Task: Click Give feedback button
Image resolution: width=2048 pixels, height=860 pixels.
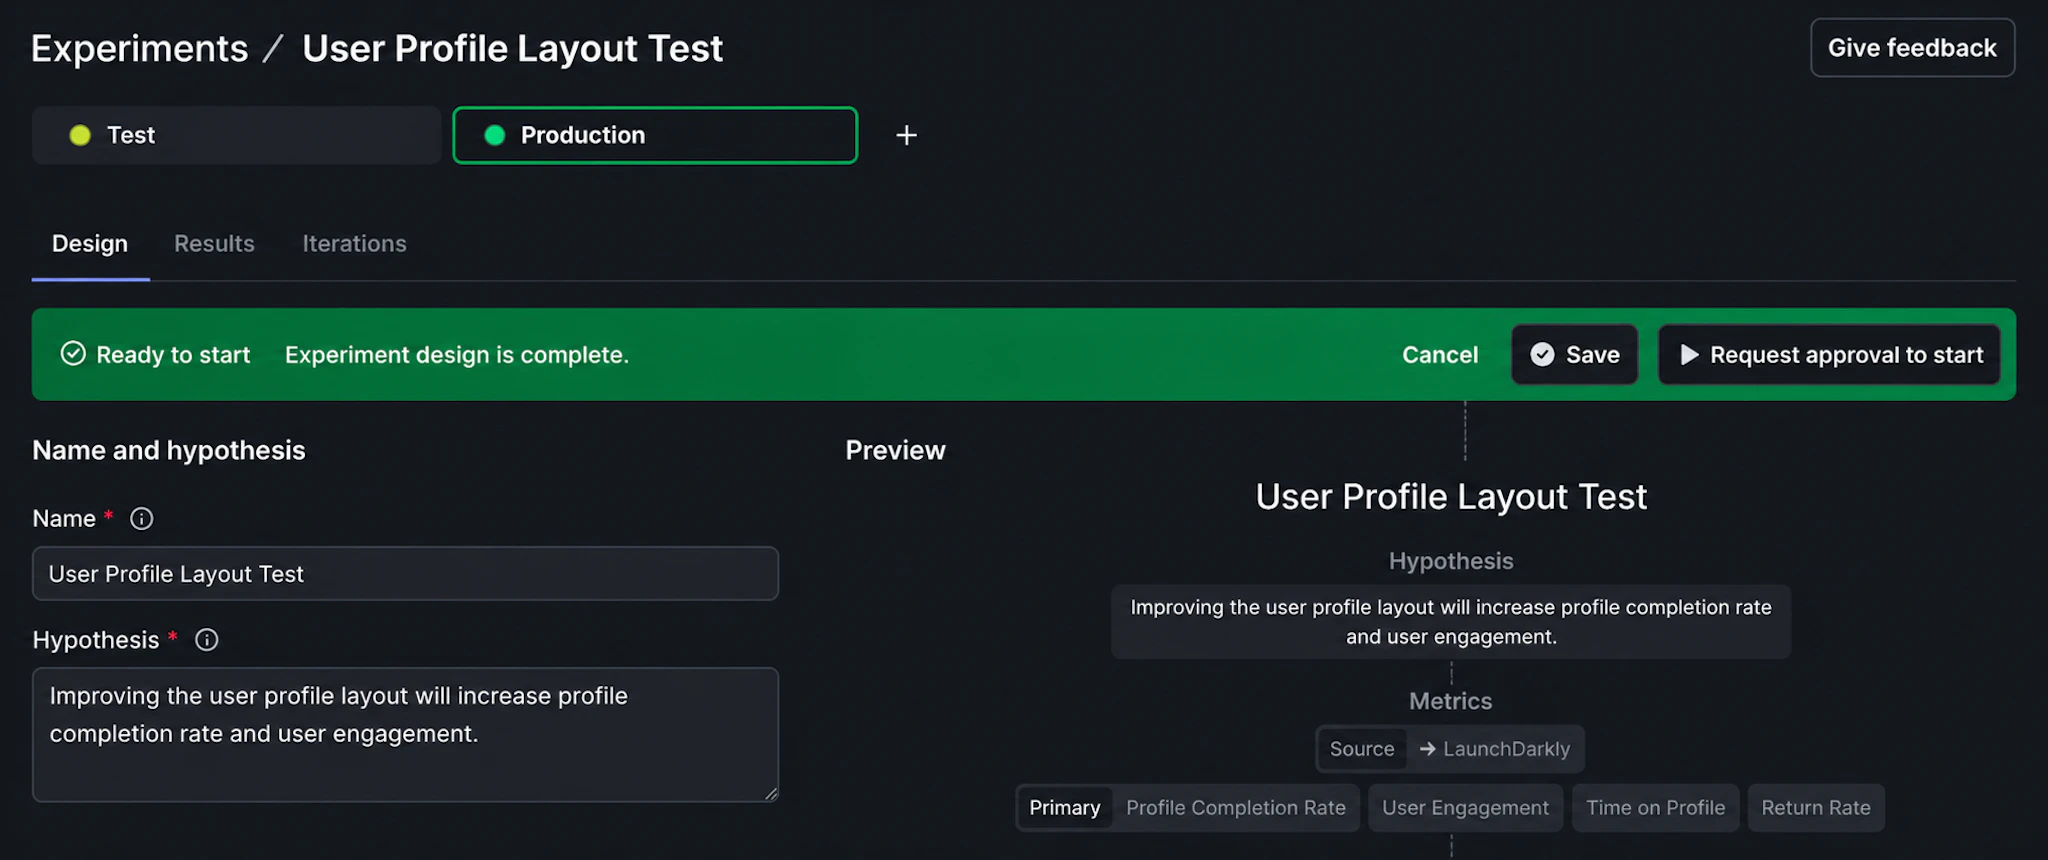Action: (x=1912, y=48)
